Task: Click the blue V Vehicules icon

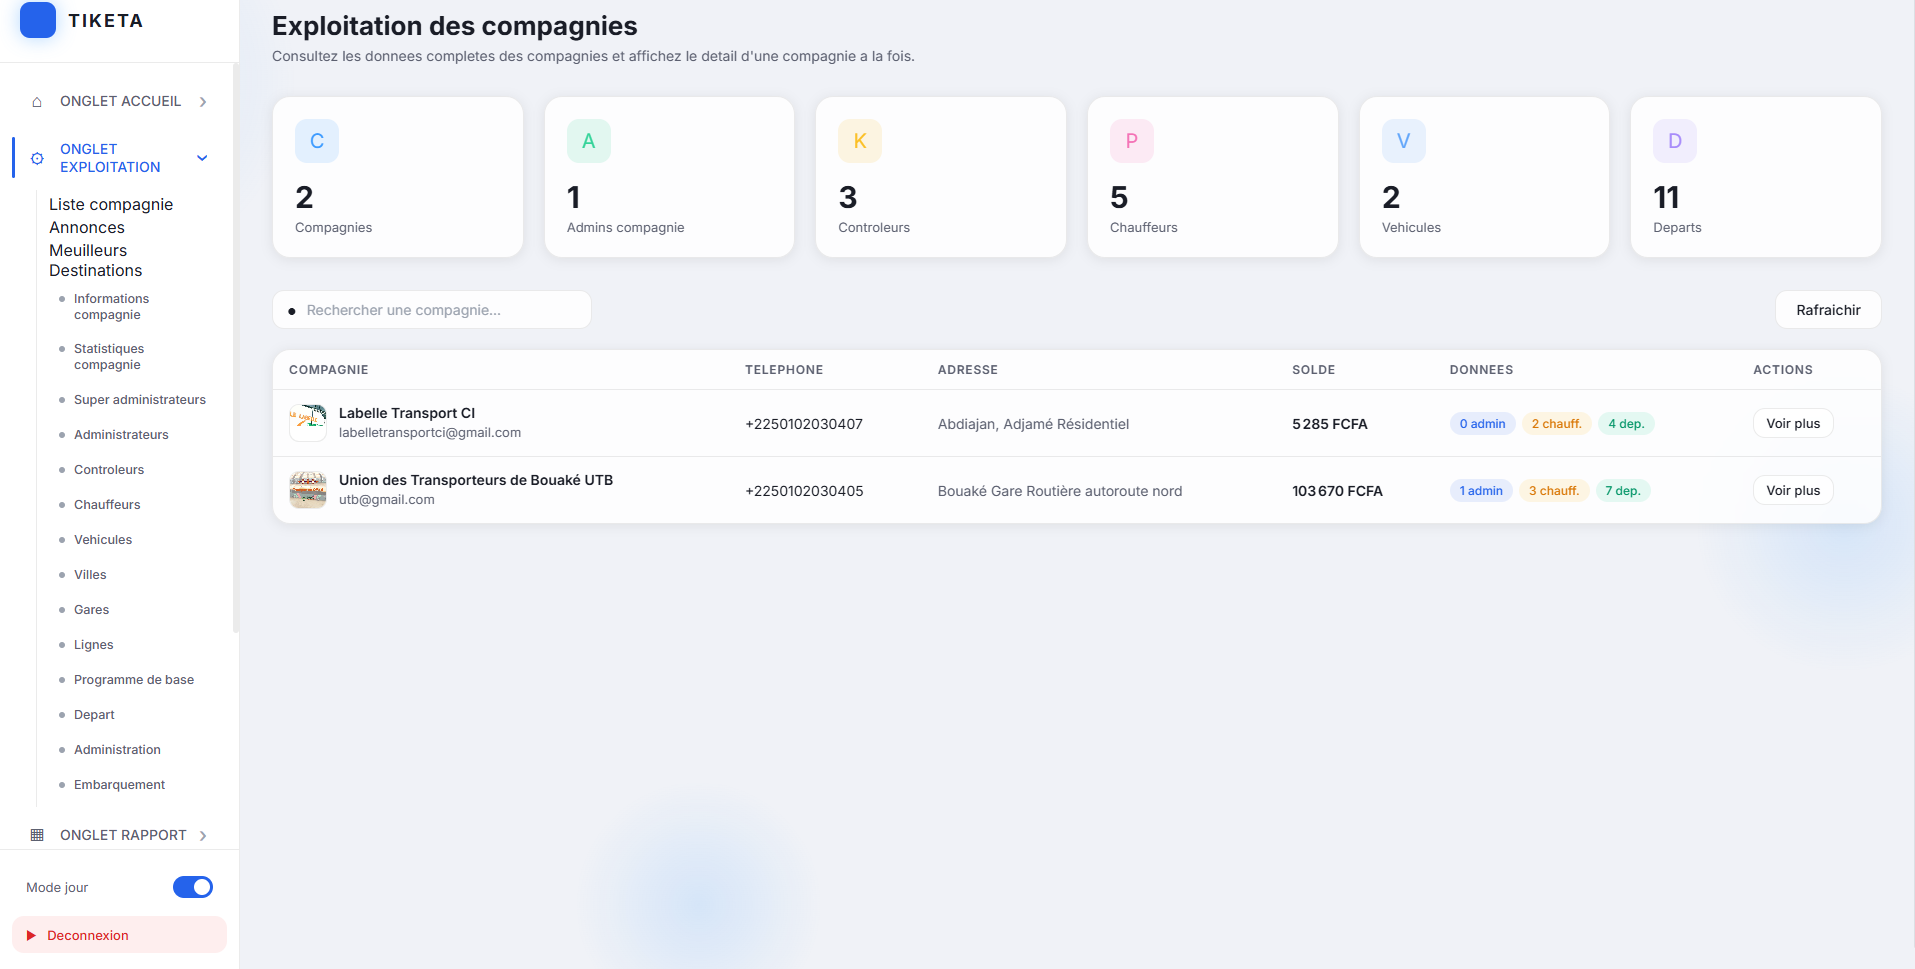Action: 1404,141
